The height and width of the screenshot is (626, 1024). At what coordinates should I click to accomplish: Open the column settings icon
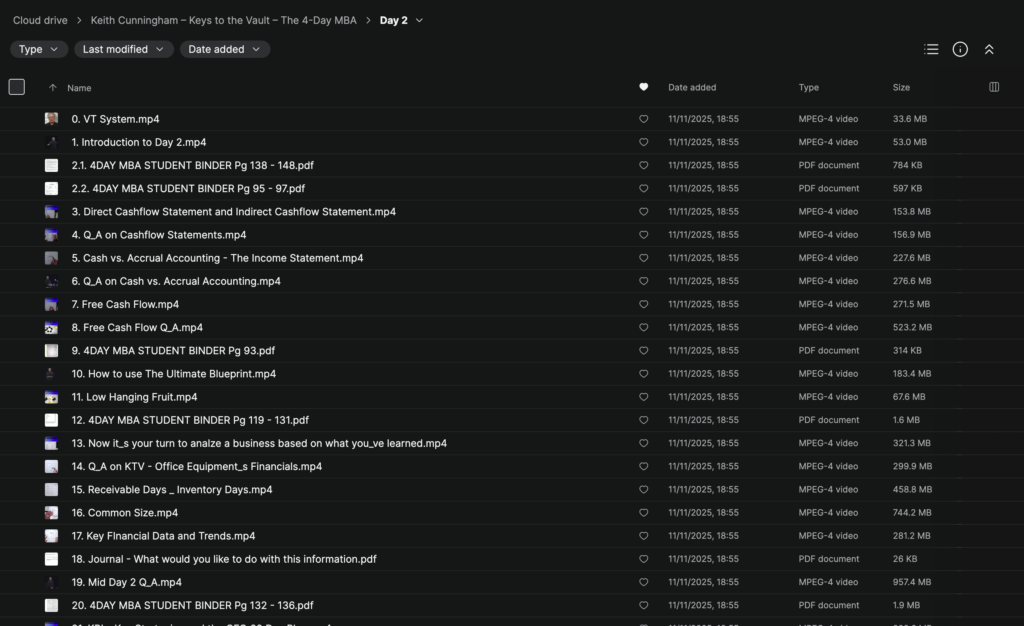coord(994,87)
